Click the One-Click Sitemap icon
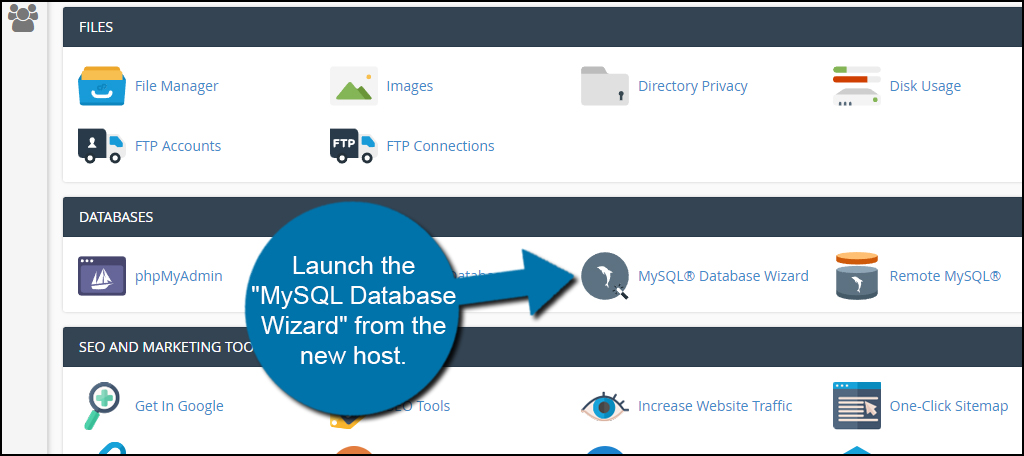This screenshot has height=456, width=1024. coord(857,406)
